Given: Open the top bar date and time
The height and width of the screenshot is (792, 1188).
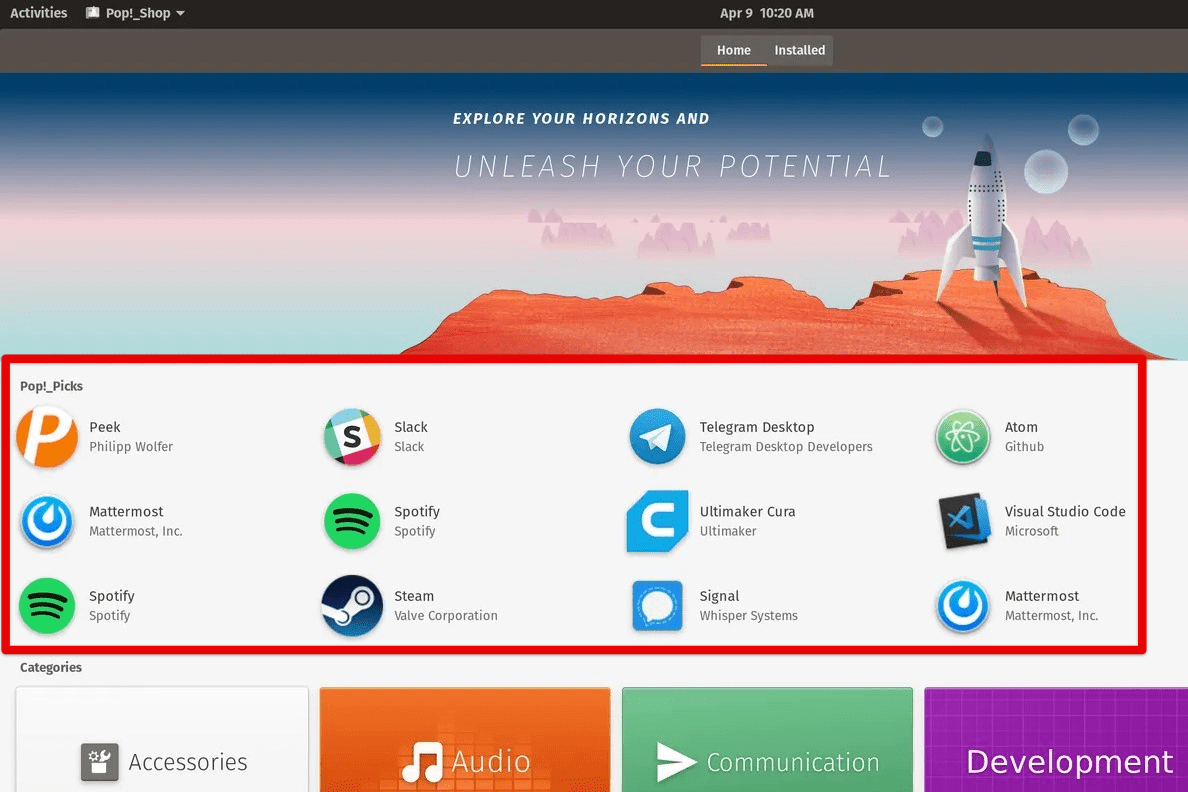Looking at the screenshot, I should 767,13.
